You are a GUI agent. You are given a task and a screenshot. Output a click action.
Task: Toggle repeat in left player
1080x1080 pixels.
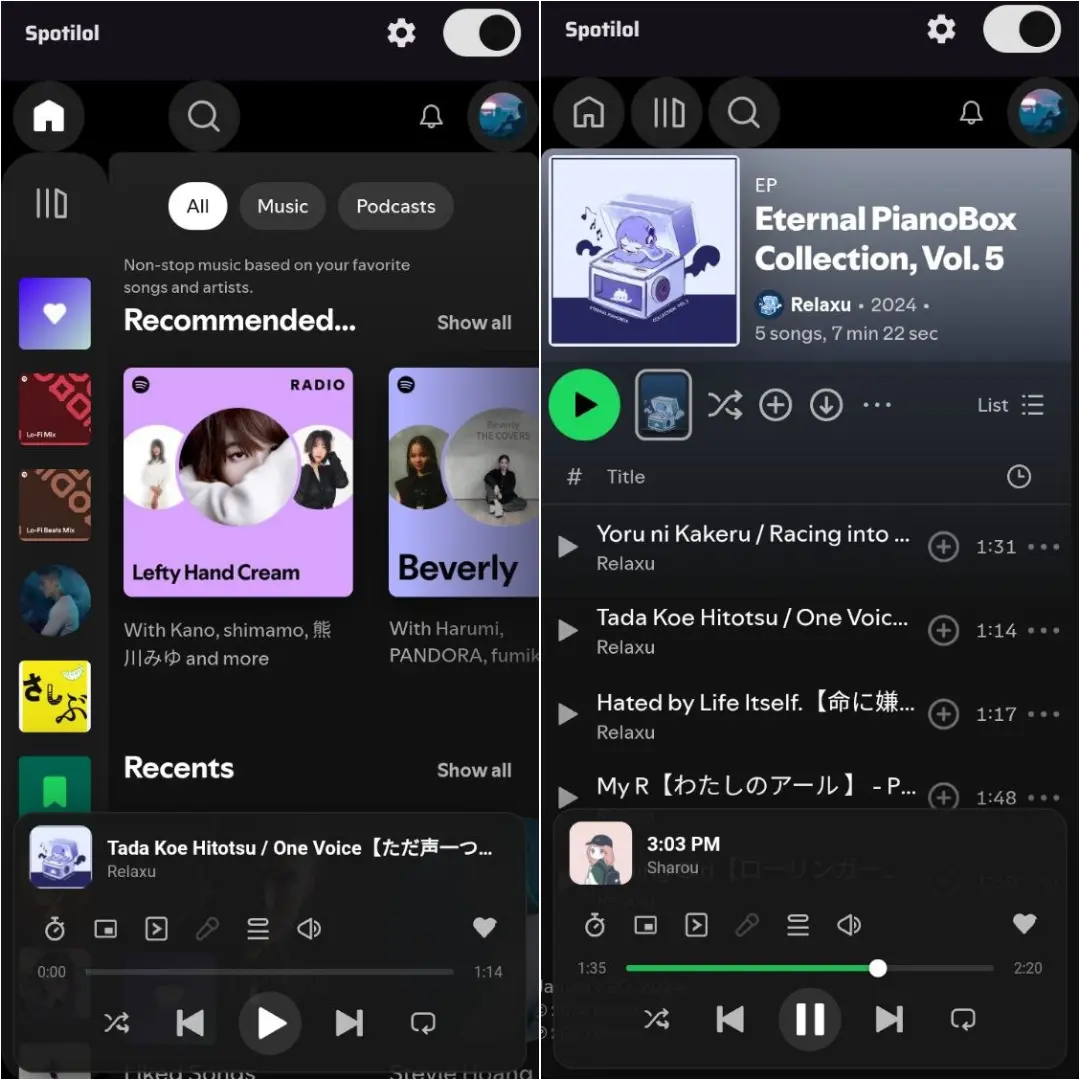(423, 1023)
